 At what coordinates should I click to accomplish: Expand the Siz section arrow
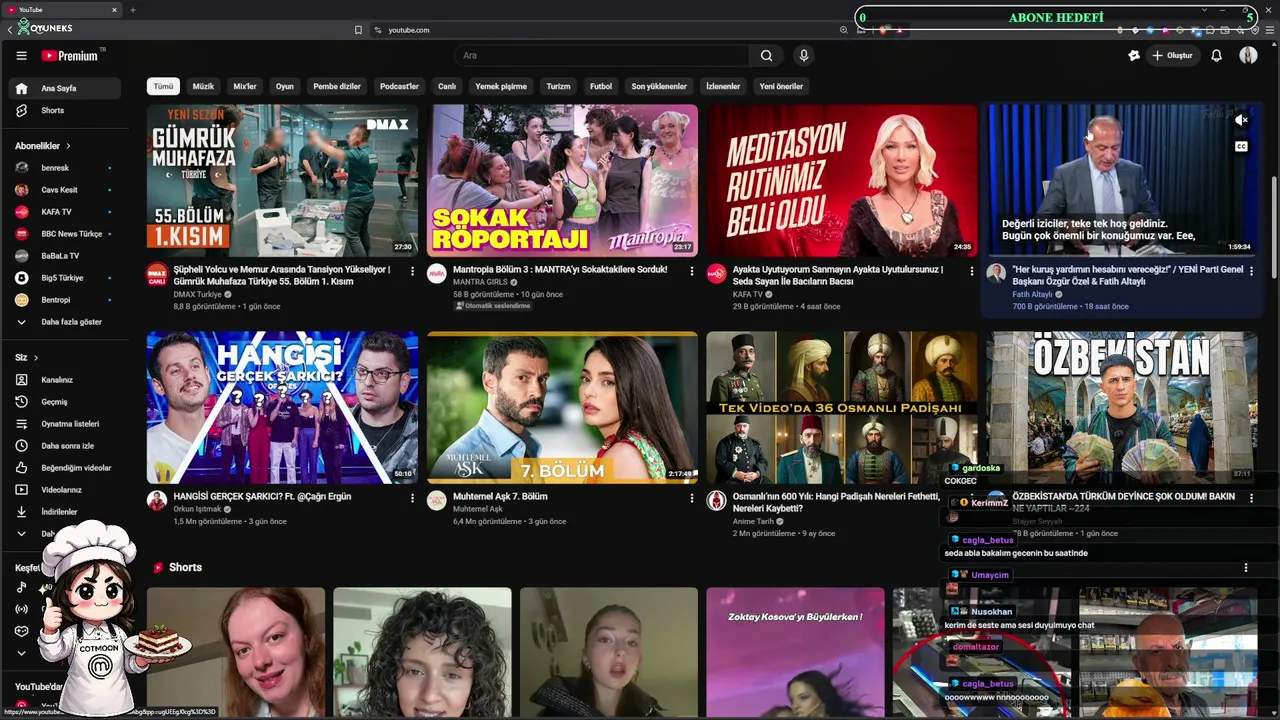pyautogui.click(x=36, y=358)
